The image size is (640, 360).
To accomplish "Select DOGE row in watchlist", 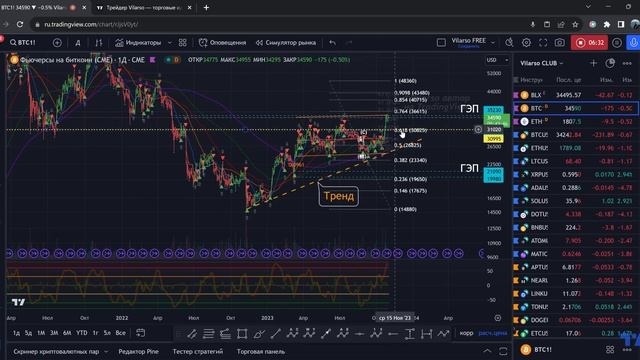I will click(576, 320).
